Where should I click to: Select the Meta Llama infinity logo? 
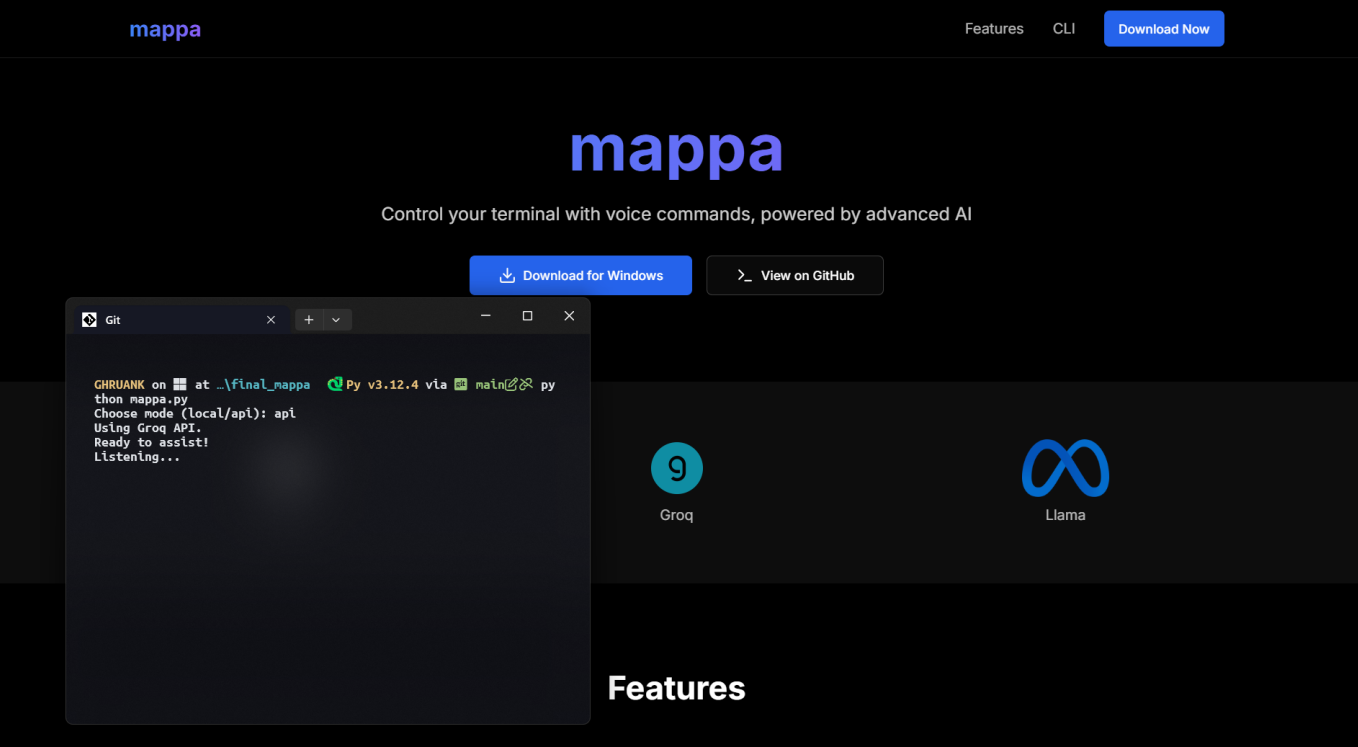[1065, 467]
